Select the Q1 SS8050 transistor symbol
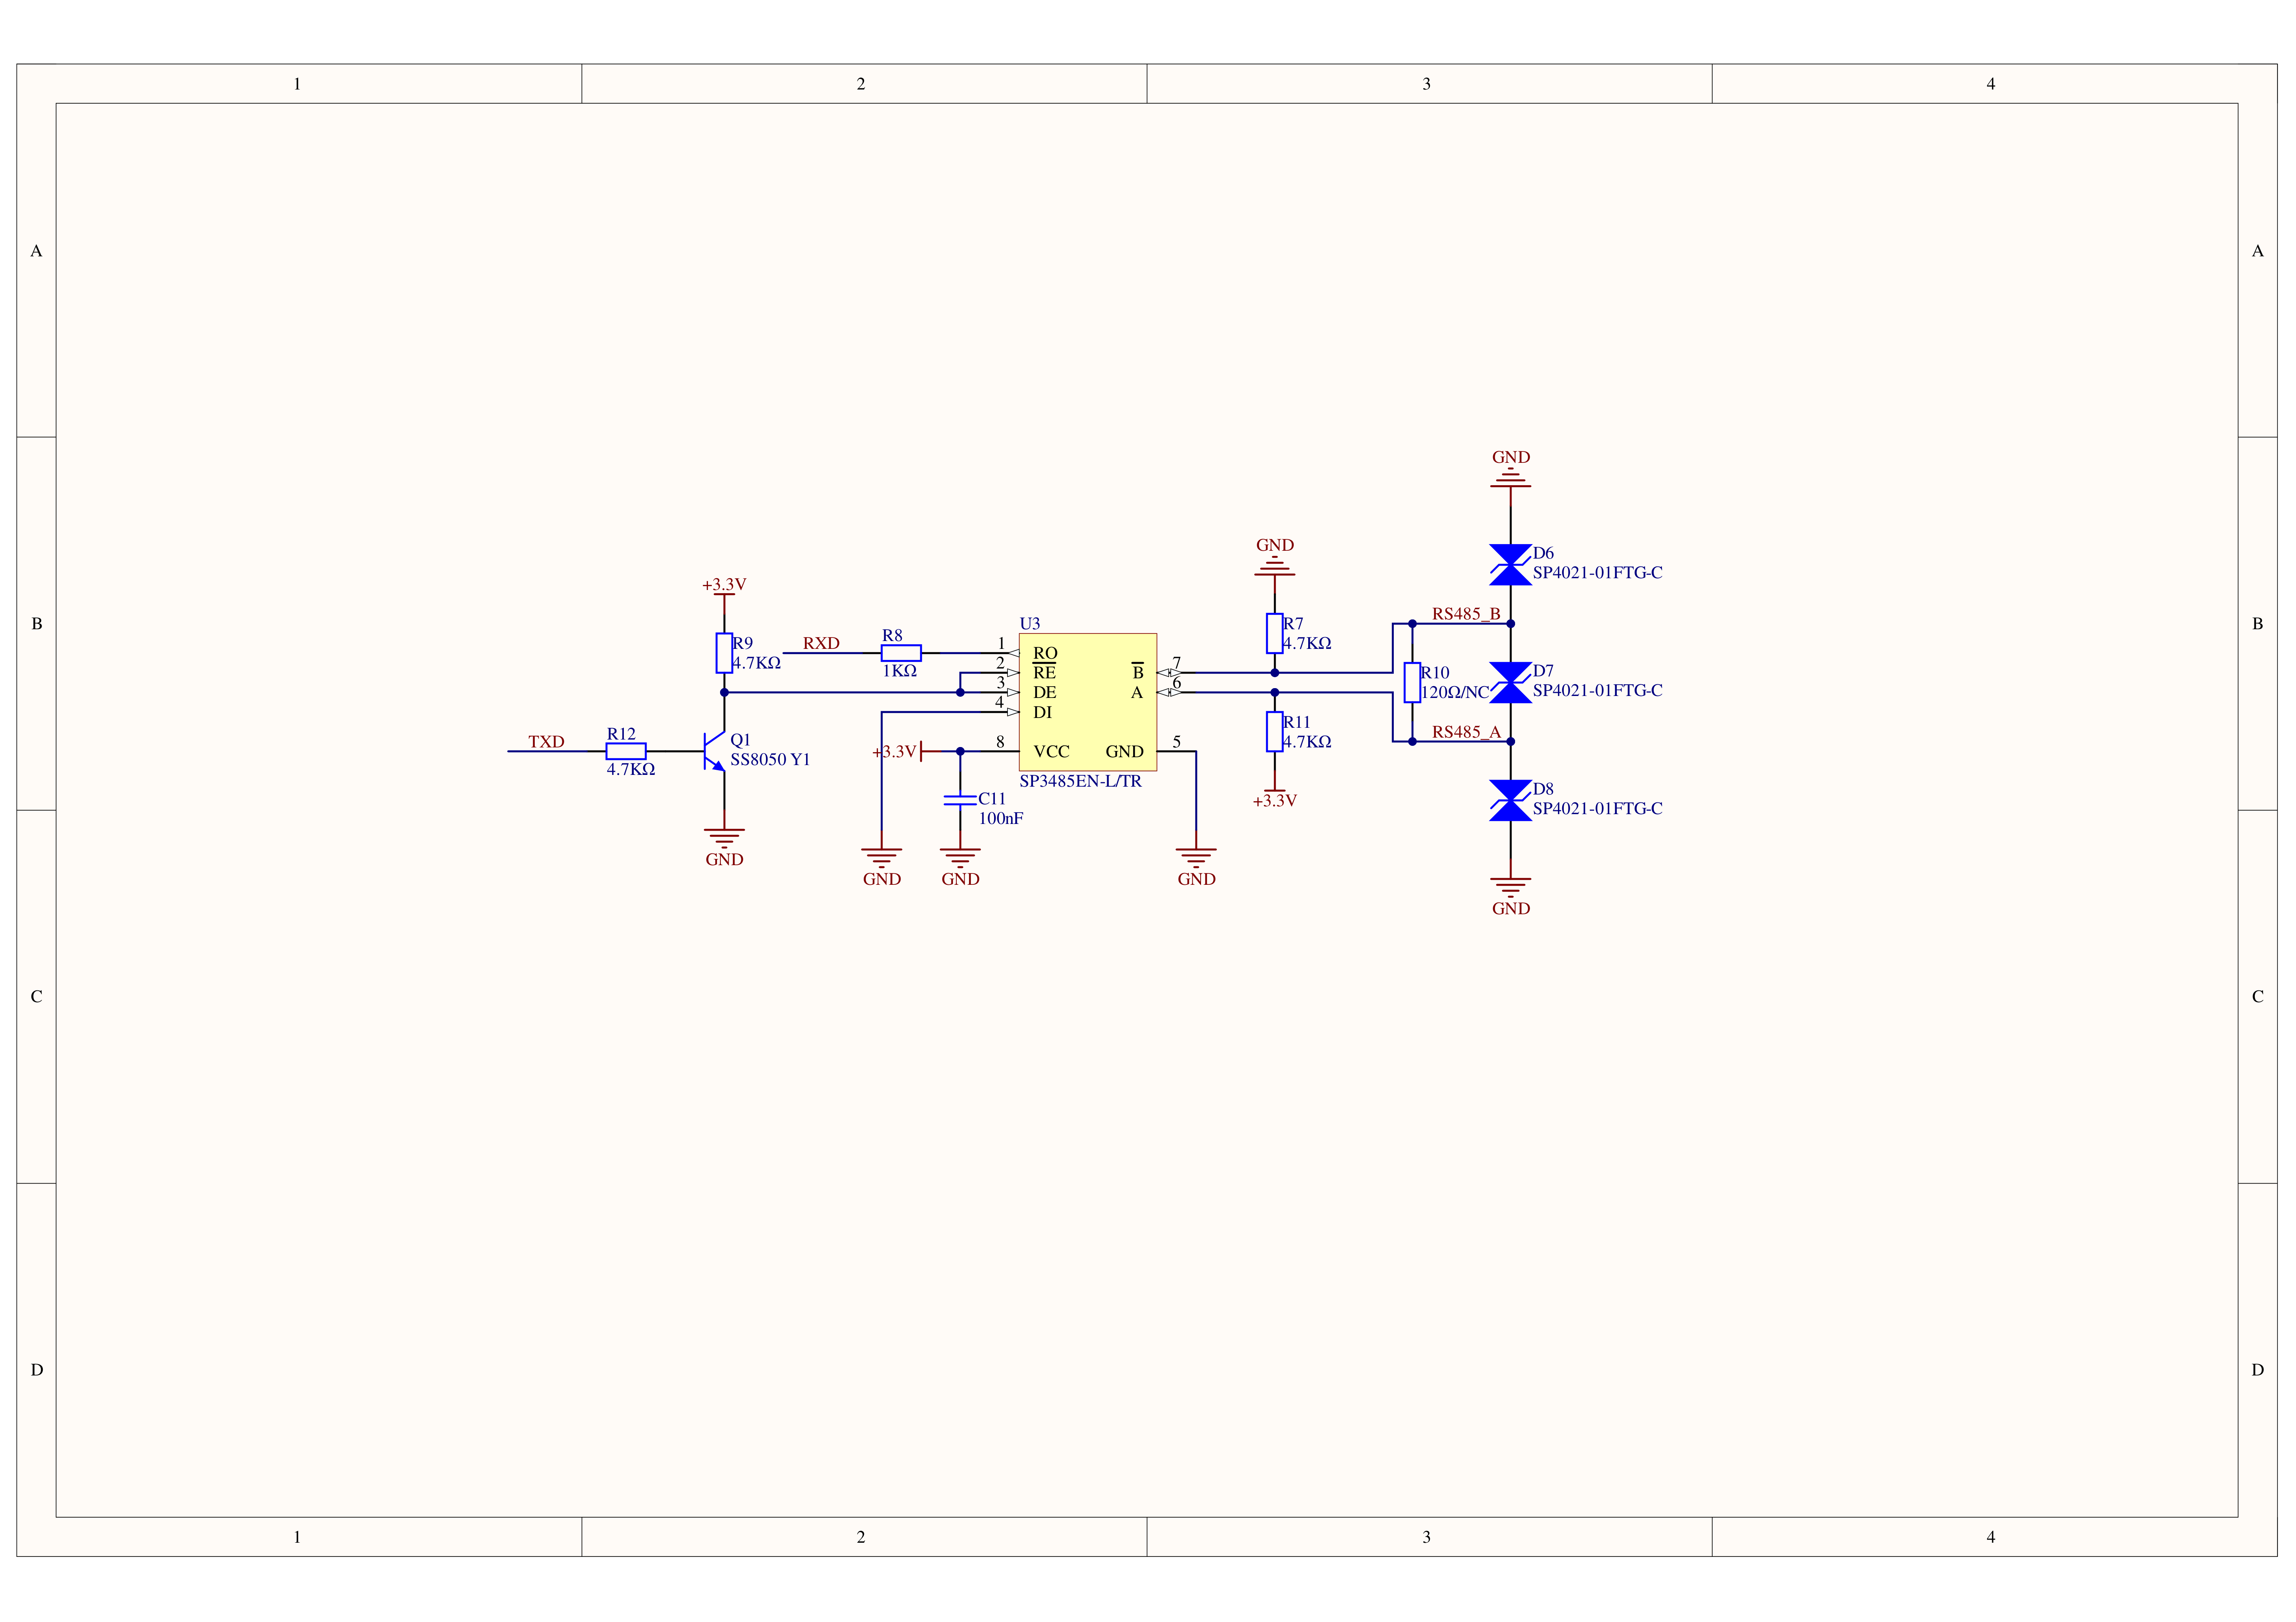Image resolution: width=2296 pixels, height=1622 pixels. pyautogui.click(x=715, y=751)
